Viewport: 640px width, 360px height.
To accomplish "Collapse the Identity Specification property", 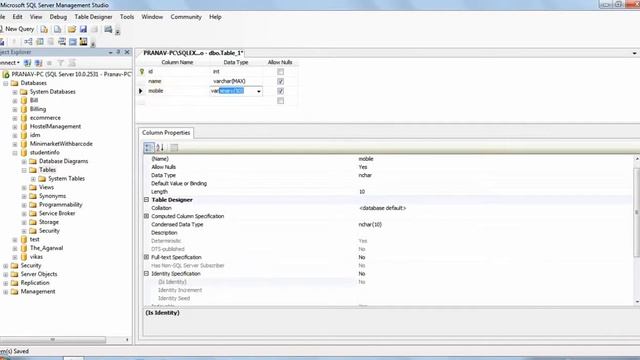I will point(146,274).
